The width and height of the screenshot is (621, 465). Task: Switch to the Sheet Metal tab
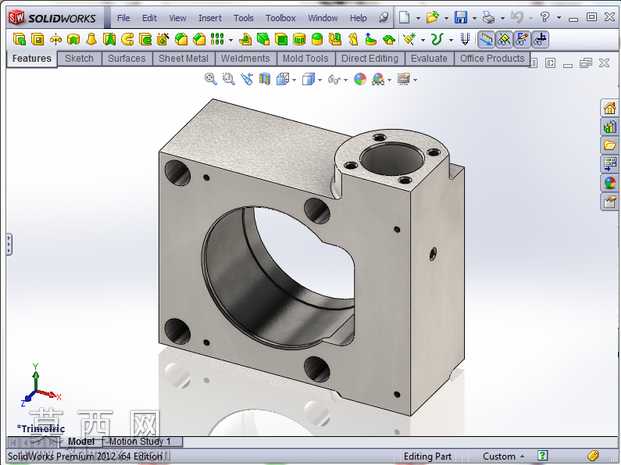tap(183, 59)
